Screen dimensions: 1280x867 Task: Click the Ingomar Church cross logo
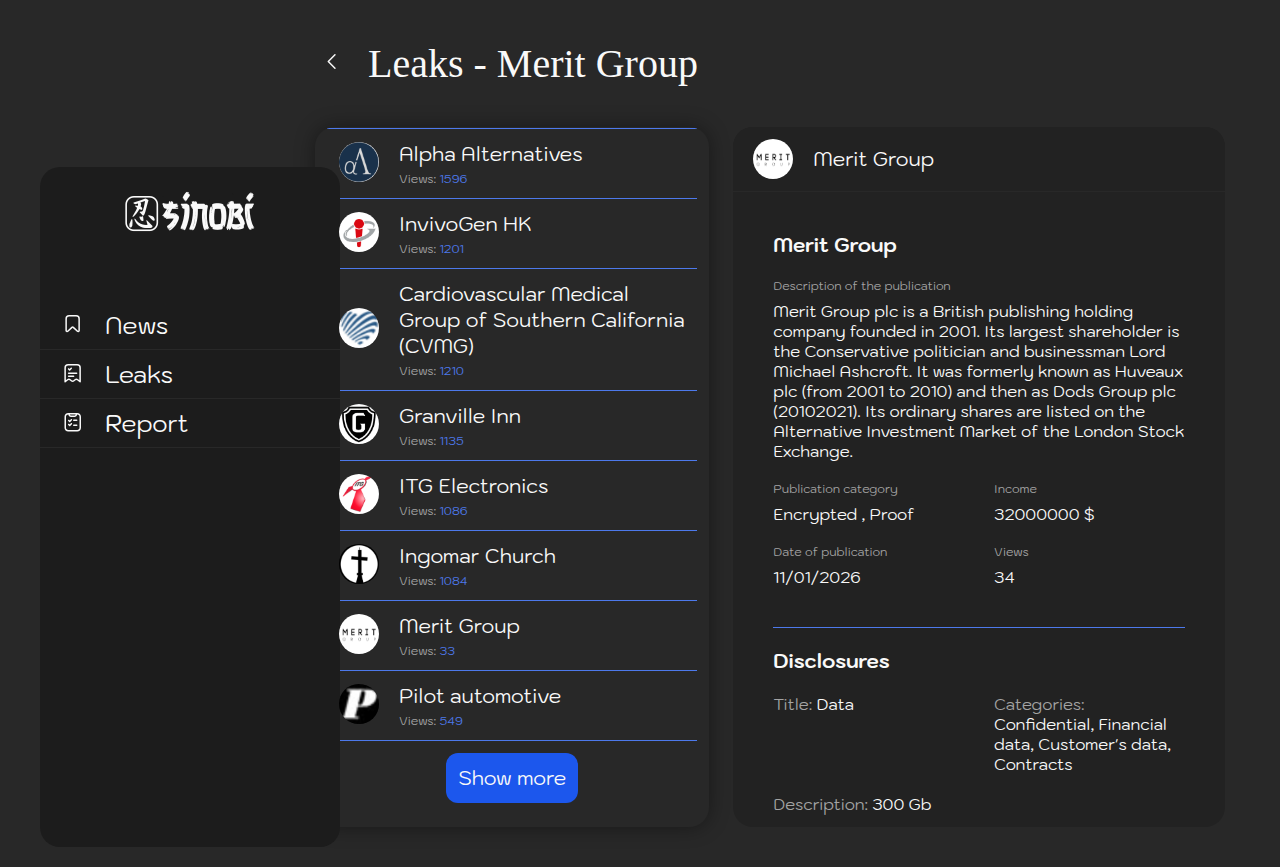[x=359, y=564]
